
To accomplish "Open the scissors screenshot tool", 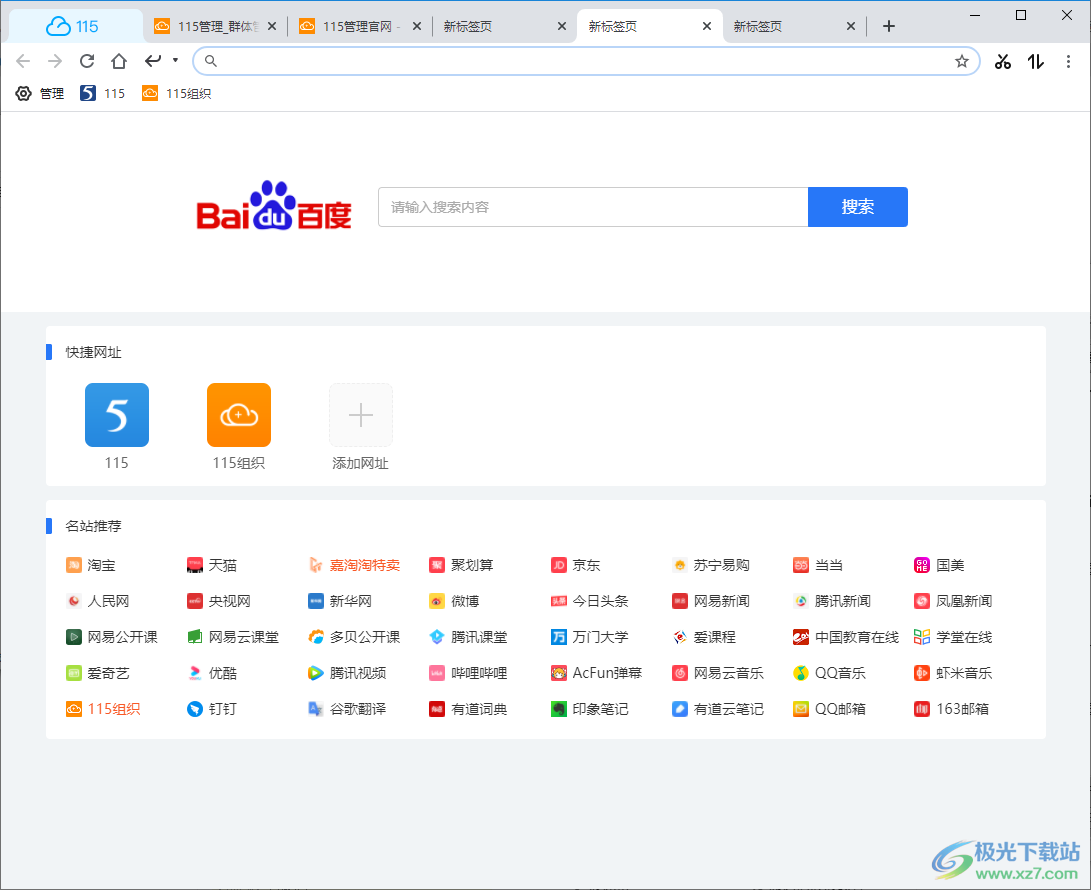I will [1003, 62].
